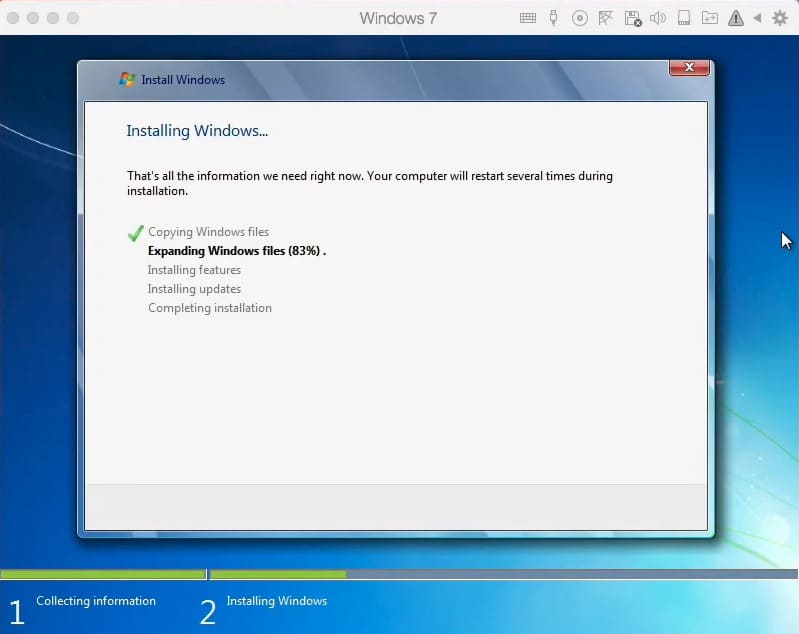Image resolution: width=799 pixels, height=634 pixels.
Task: Click the CD/DVD disc icon
Action: (580, 18)
